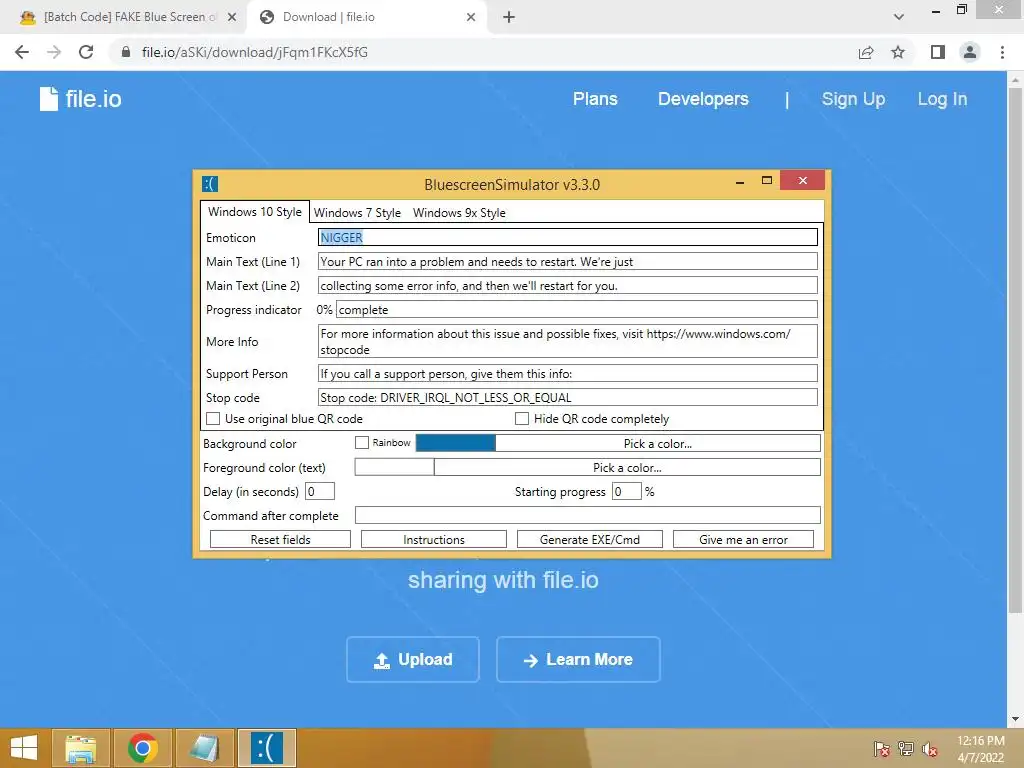The height and width of the screenshot is (768, 1024).
Task: Open the notepad-style taskbar app
Action: click(204, 748)
